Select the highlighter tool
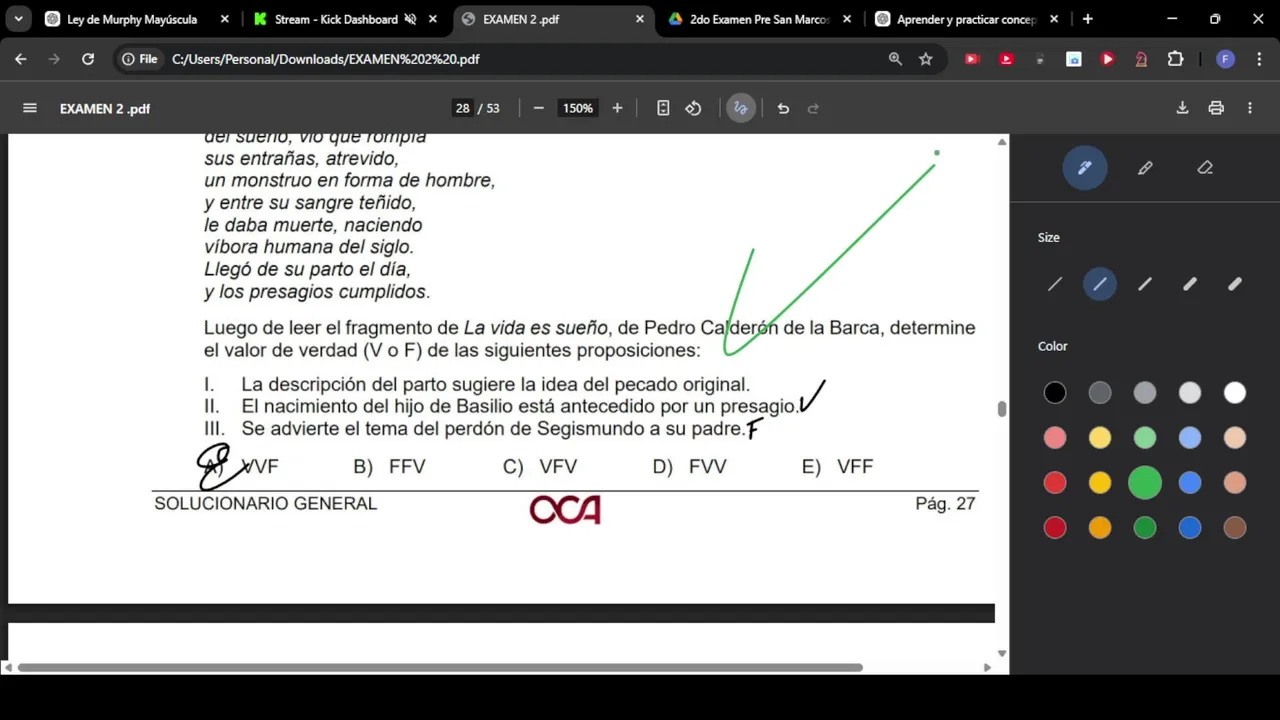1280x720 pixels. click(x=1145, y=168)
